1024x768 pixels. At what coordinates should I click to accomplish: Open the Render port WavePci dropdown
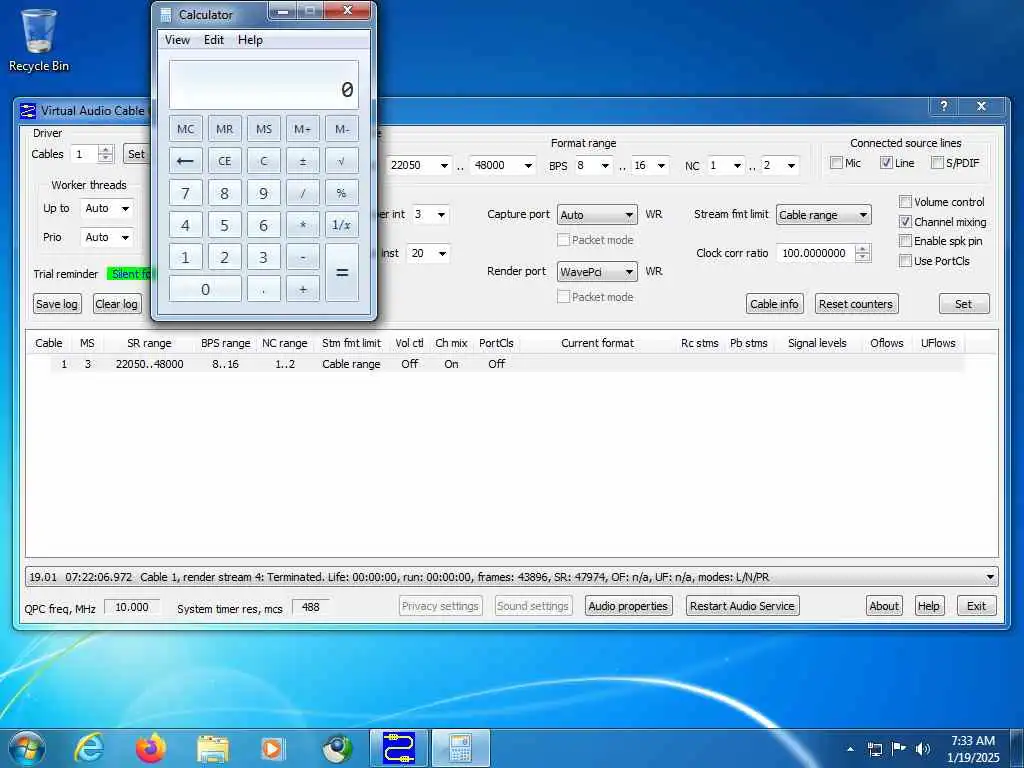click(597, 272)
